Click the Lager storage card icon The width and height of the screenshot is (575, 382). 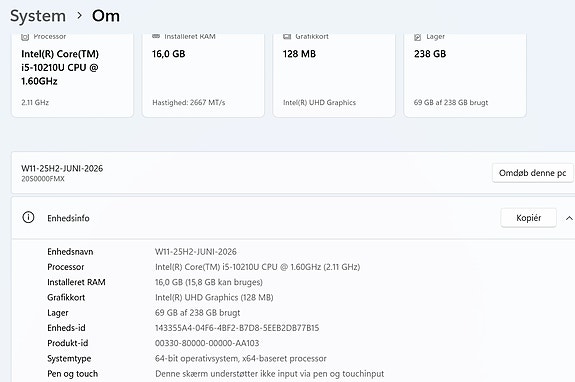coord(417,37)
